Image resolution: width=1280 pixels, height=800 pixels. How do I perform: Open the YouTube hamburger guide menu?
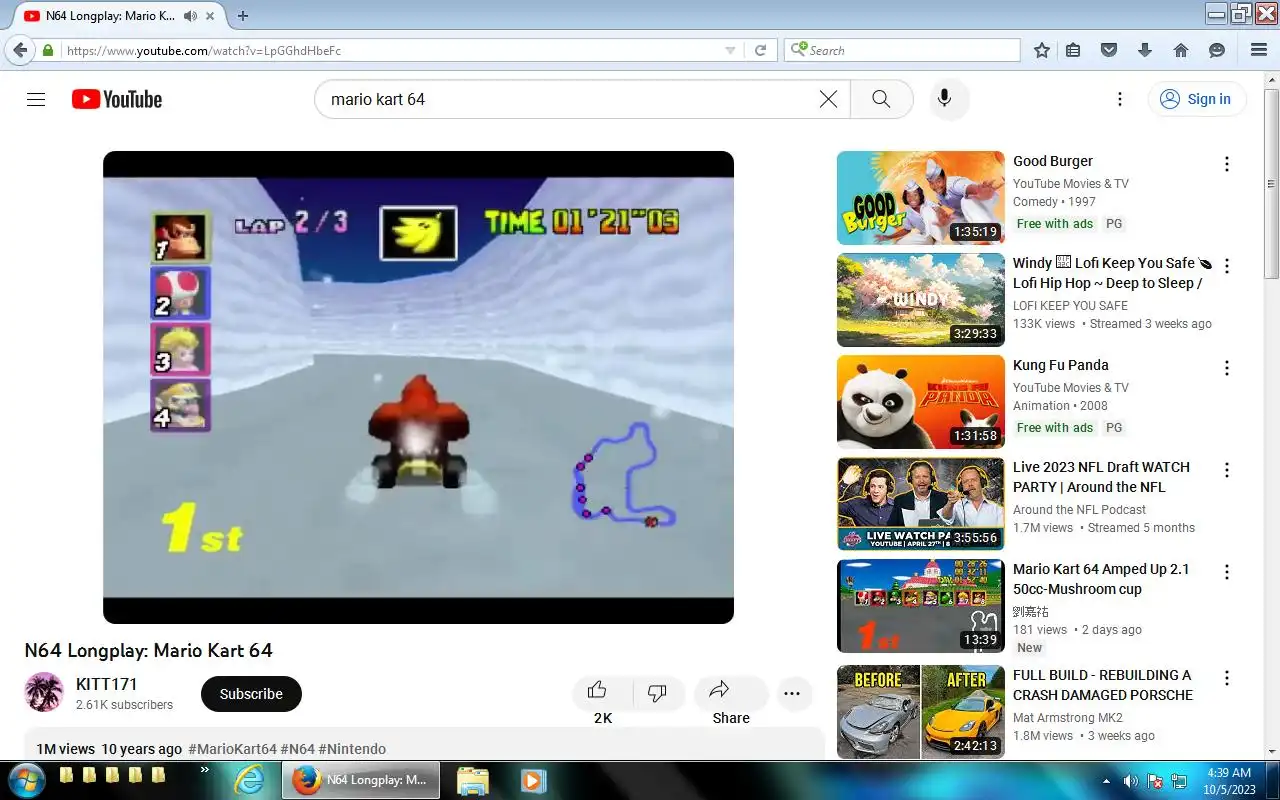click(36, 99)
